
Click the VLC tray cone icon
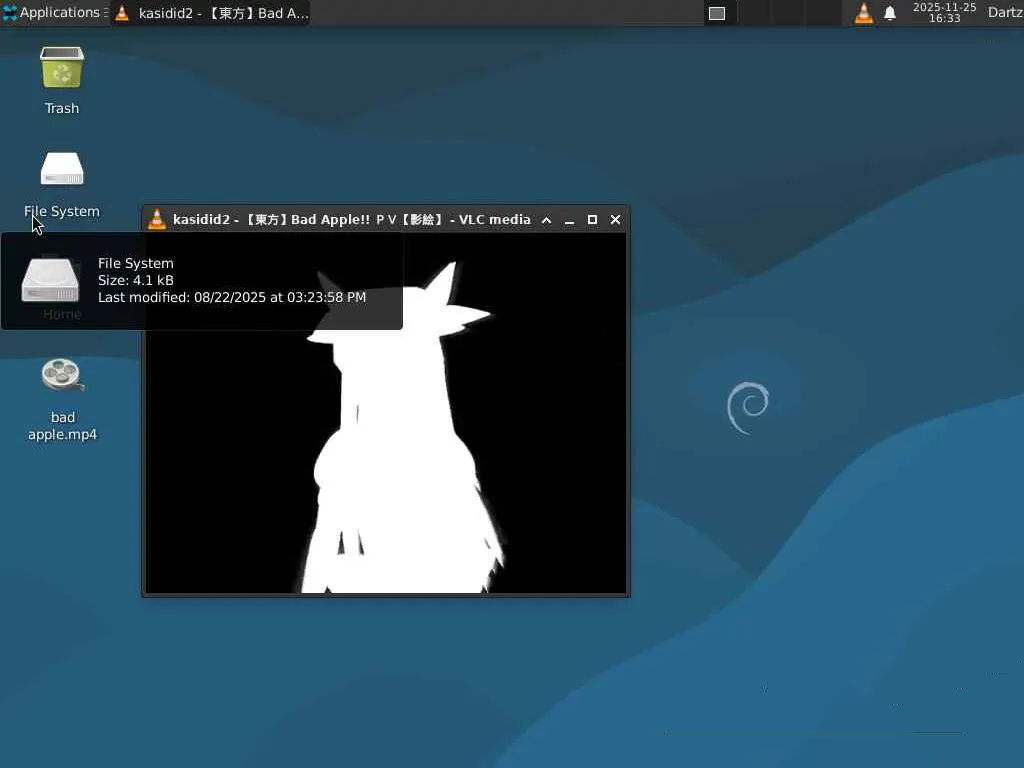pyautogui.click(x=864, y=13)
